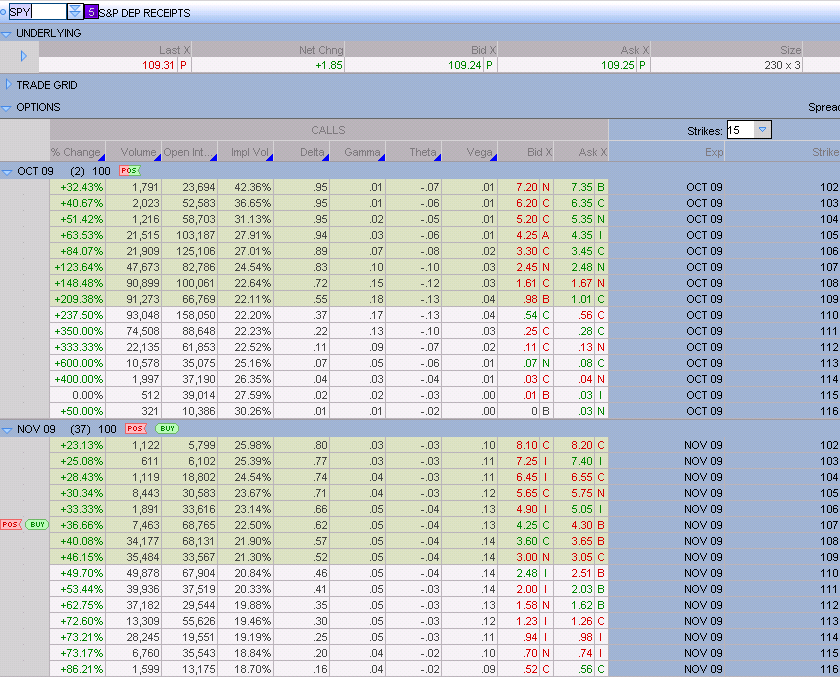Click the small blue circle left of the SPY field
The height and width of the screenshot is (677, 840).
(3, 11)
